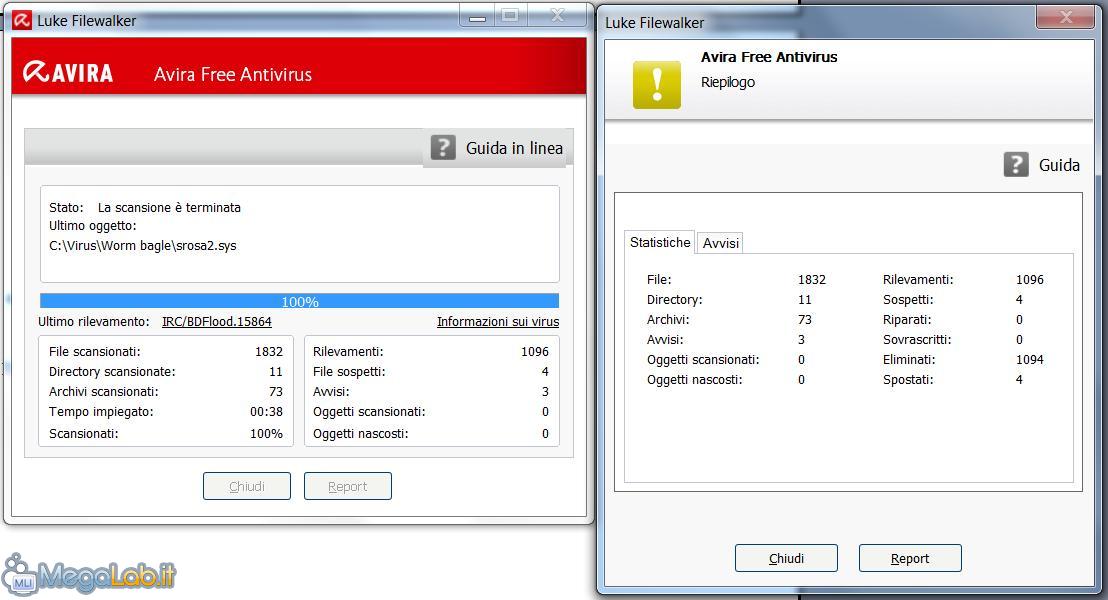This screenshot has width=1108, height=600.
Task: Click Chiudi button in the Riepilogo summary window
Action: (x=786, y=558)
